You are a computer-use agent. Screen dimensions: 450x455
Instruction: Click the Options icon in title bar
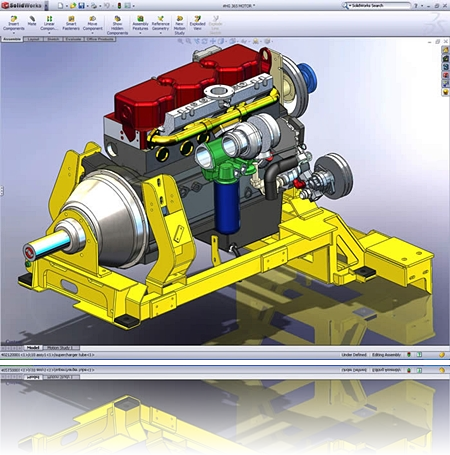(128, 5)
